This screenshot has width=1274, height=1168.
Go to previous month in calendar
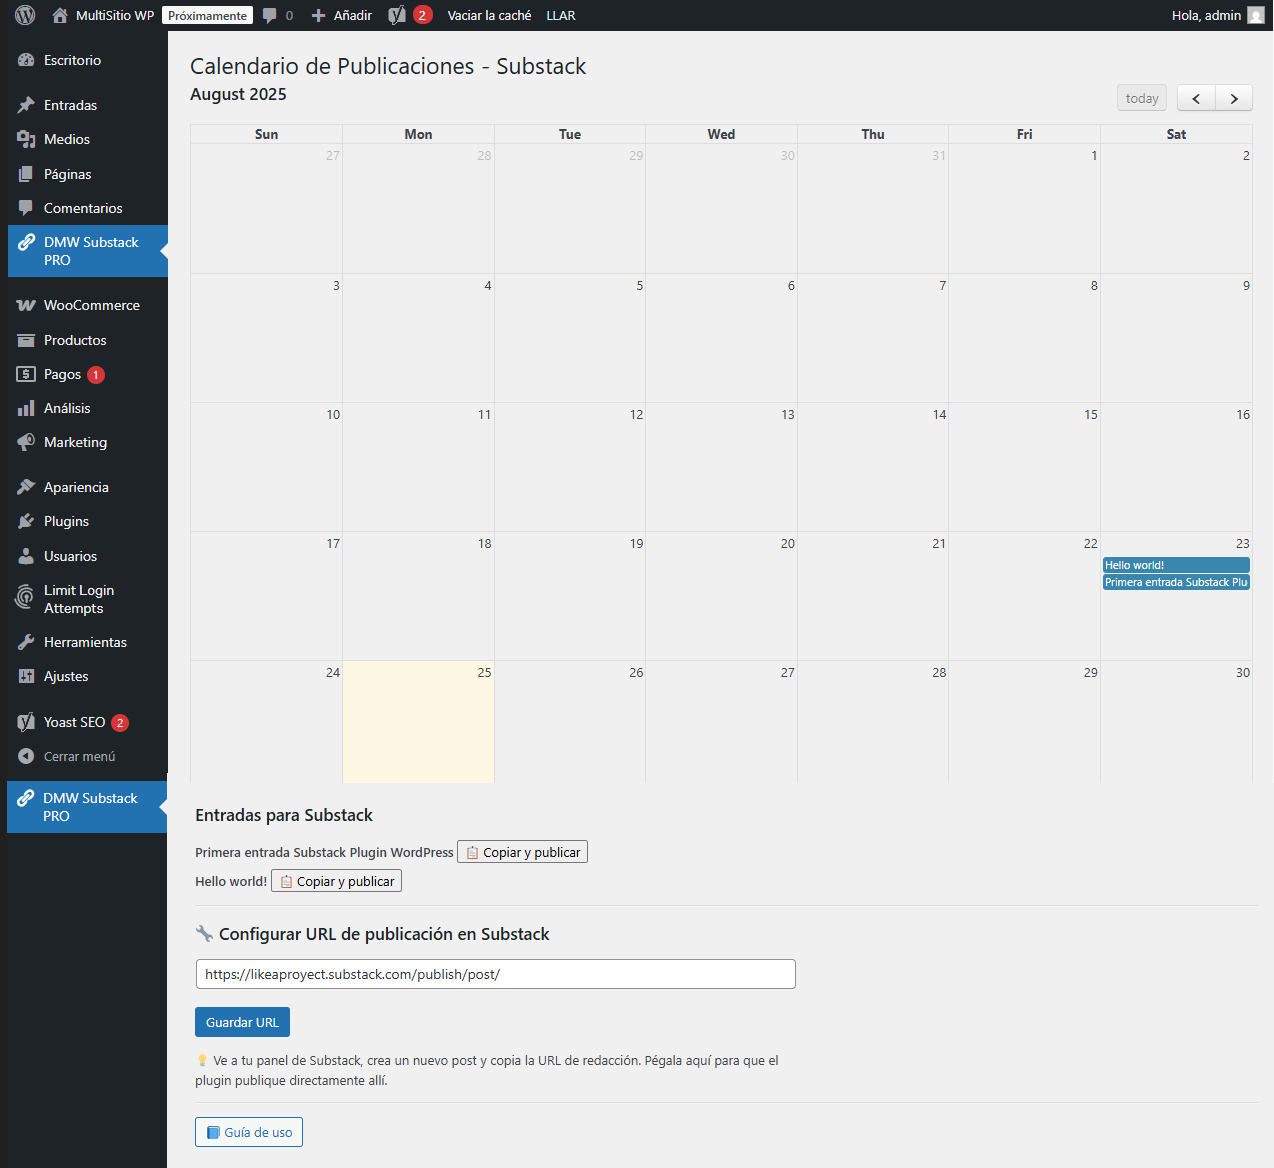(1196, 98)
